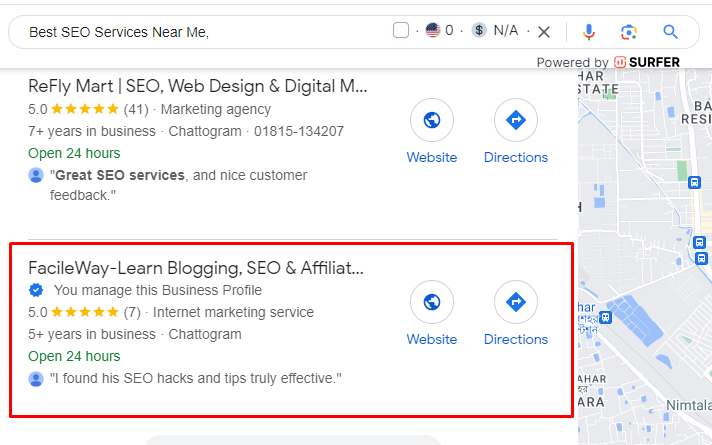Click the ReFly Mart (41) reviews count
This screenshot has width=712, height=445.
pyautogui.click(x=136, y=109)
